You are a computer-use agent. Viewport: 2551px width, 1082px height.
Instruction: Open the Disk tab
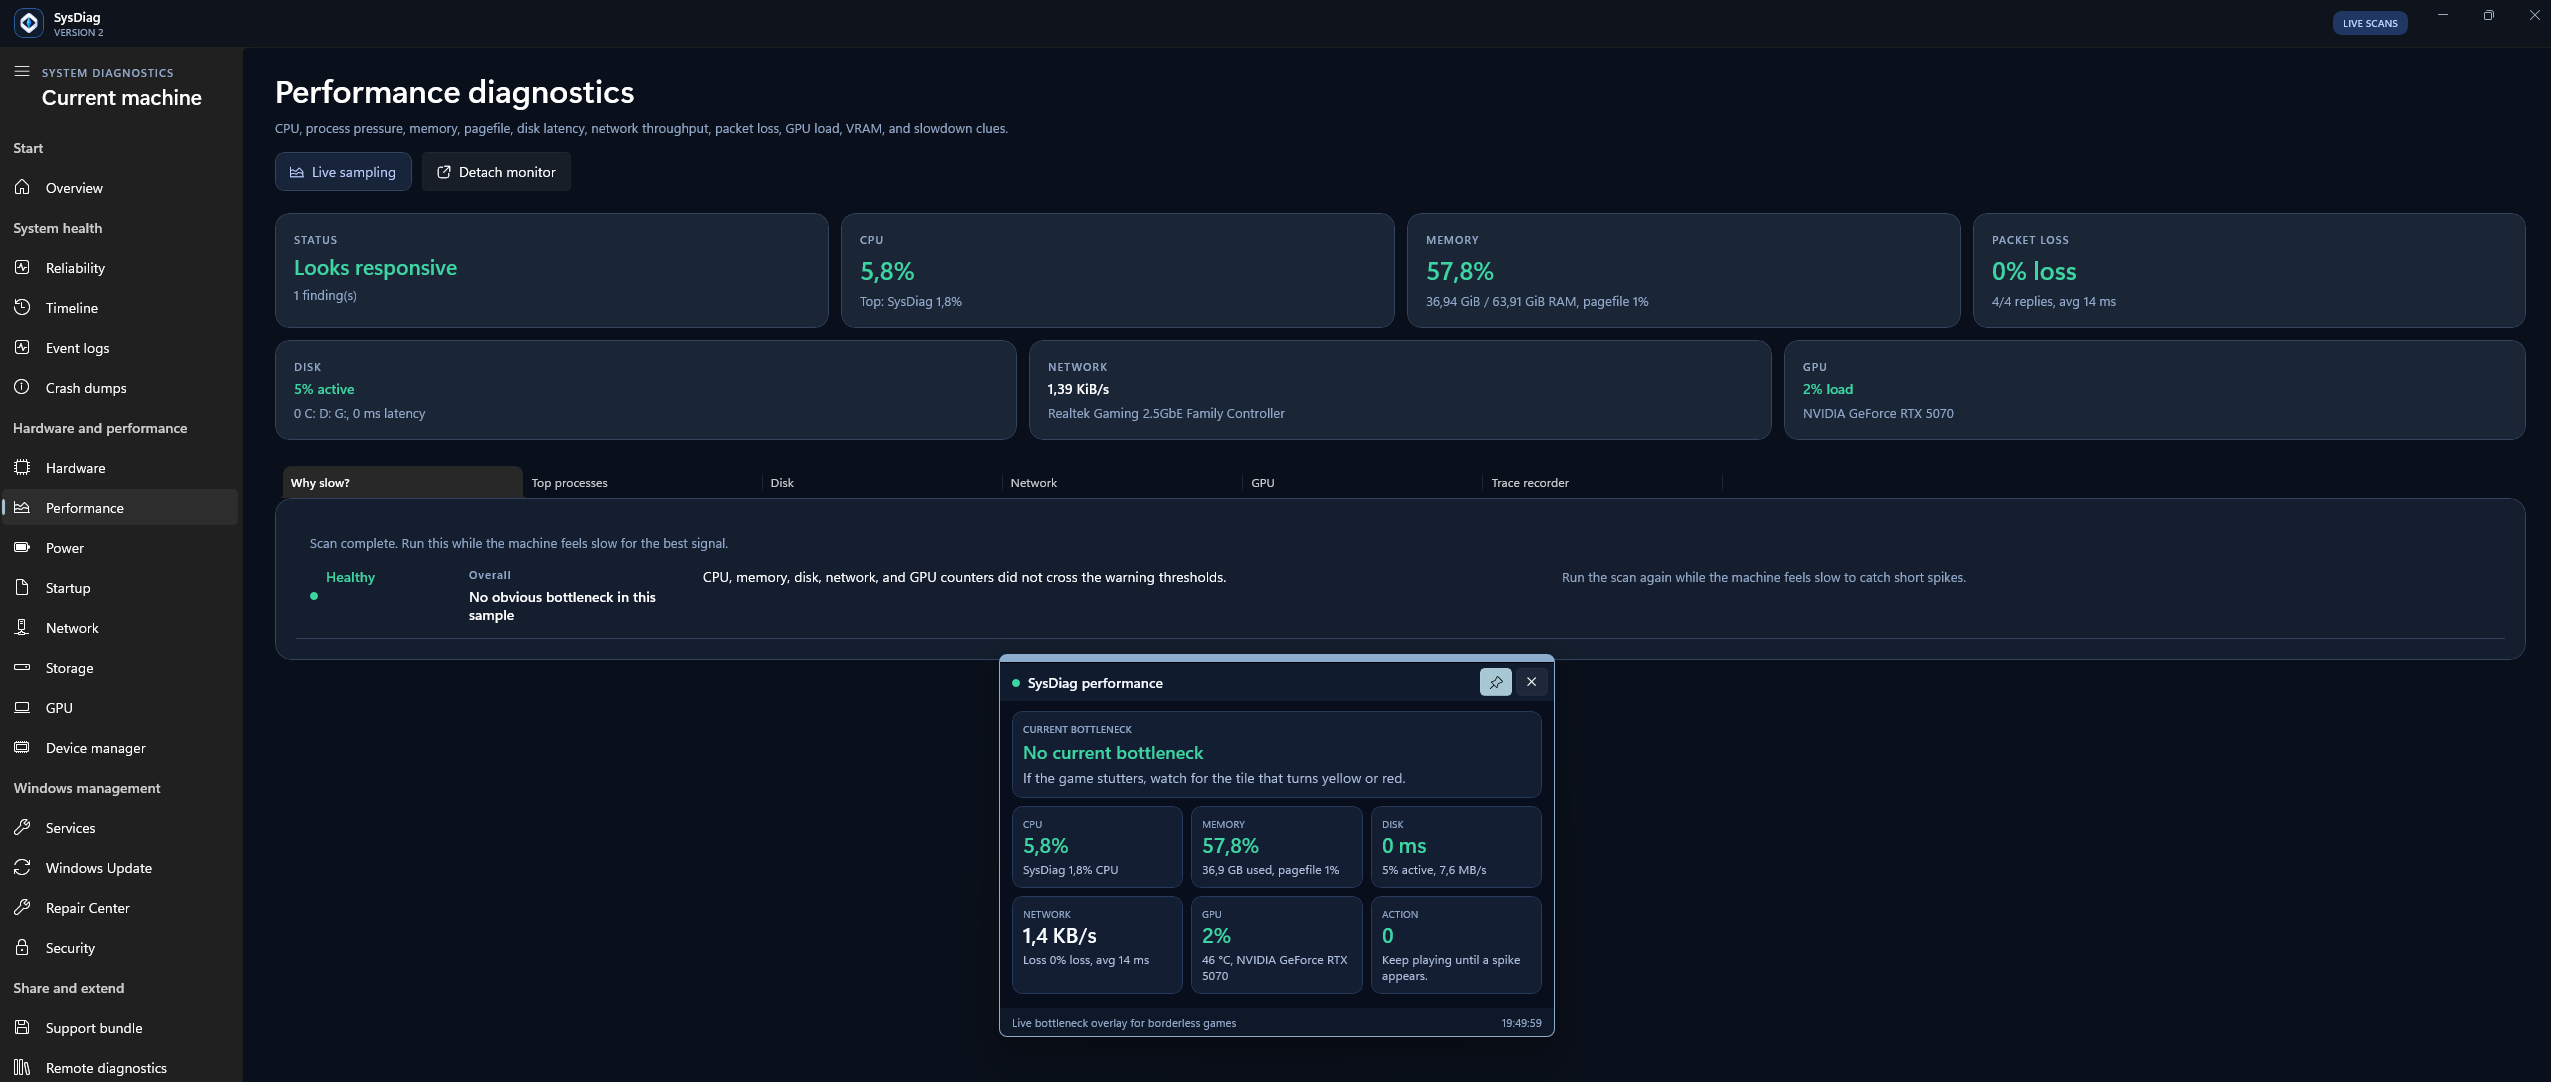tap(882, 482)
